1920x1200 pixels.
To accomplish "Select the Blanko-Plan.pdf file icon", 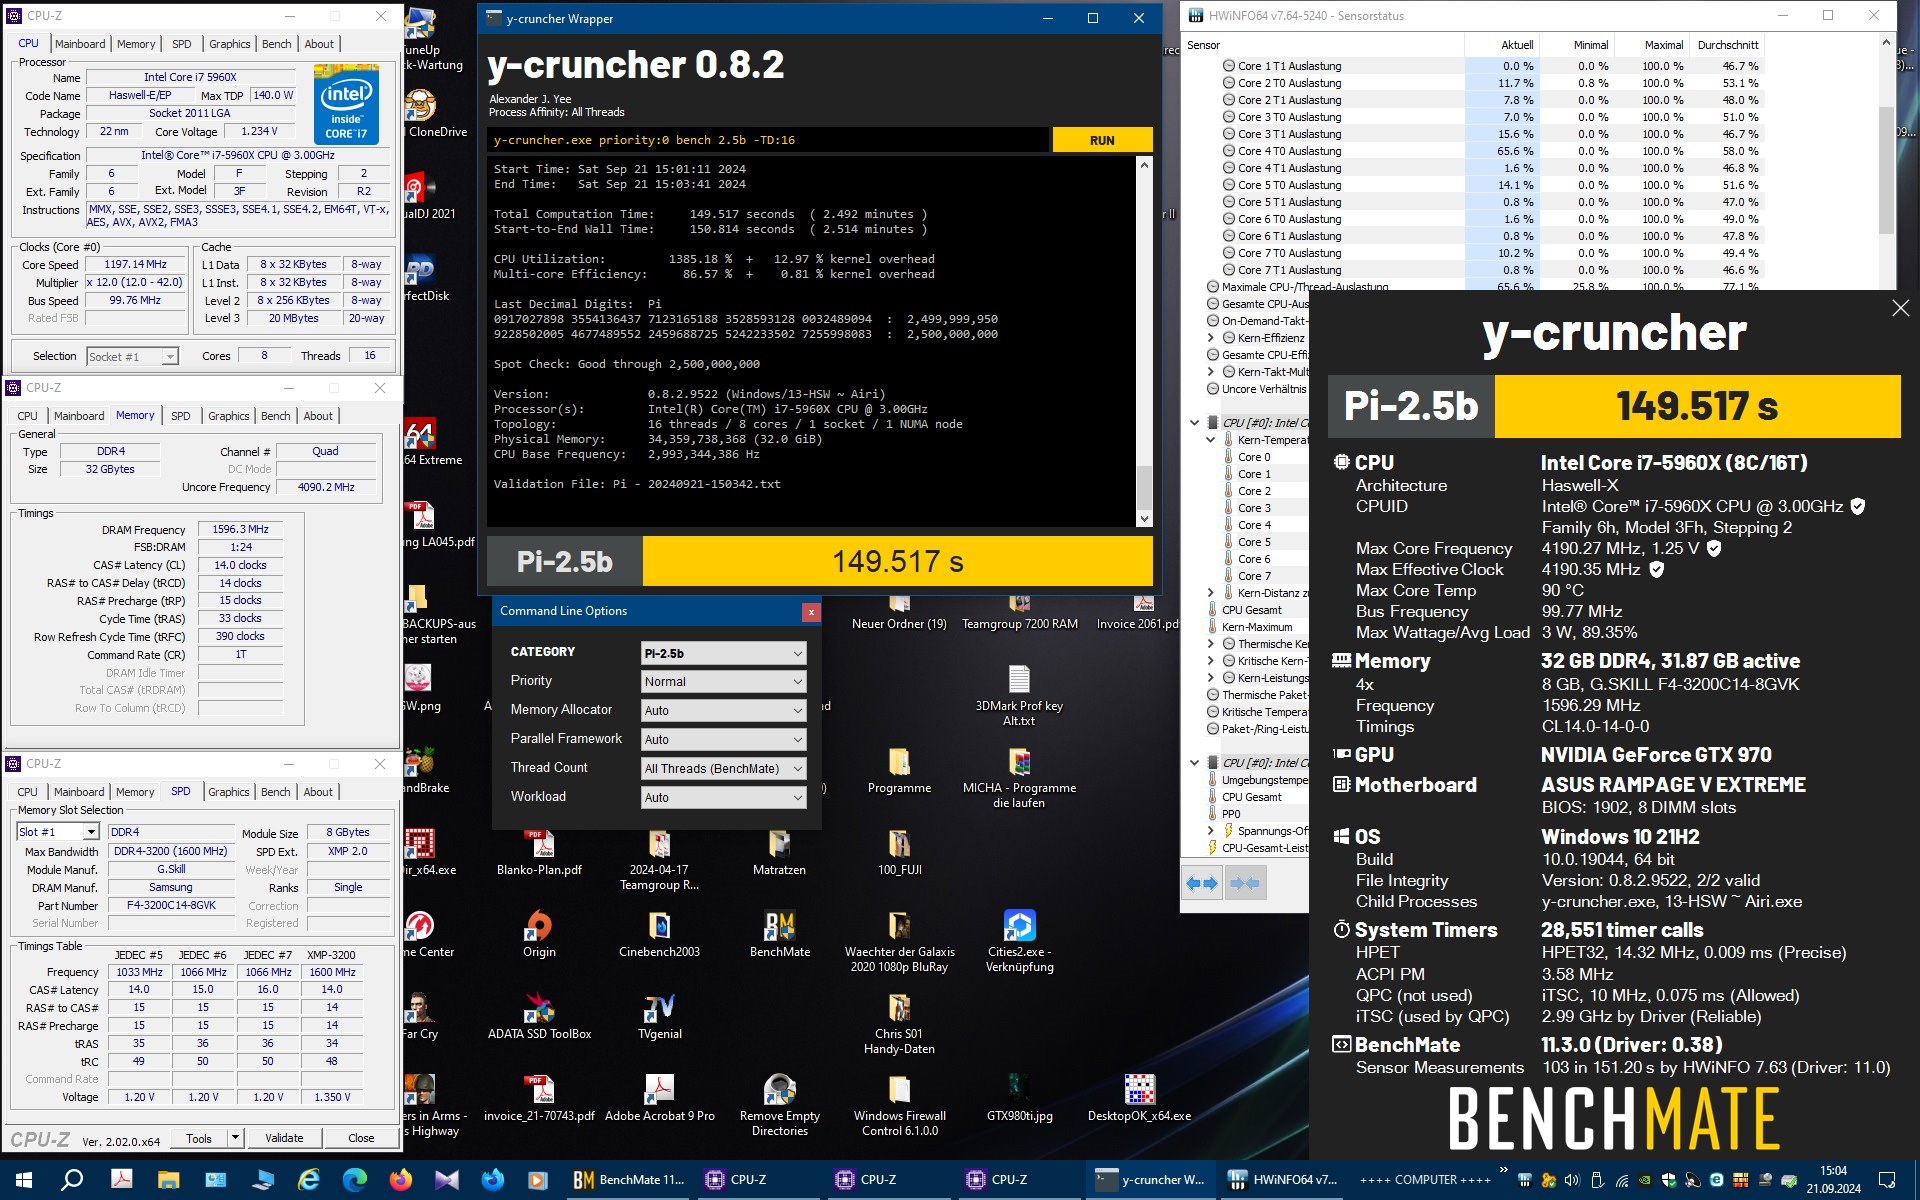I will [539, 852].
